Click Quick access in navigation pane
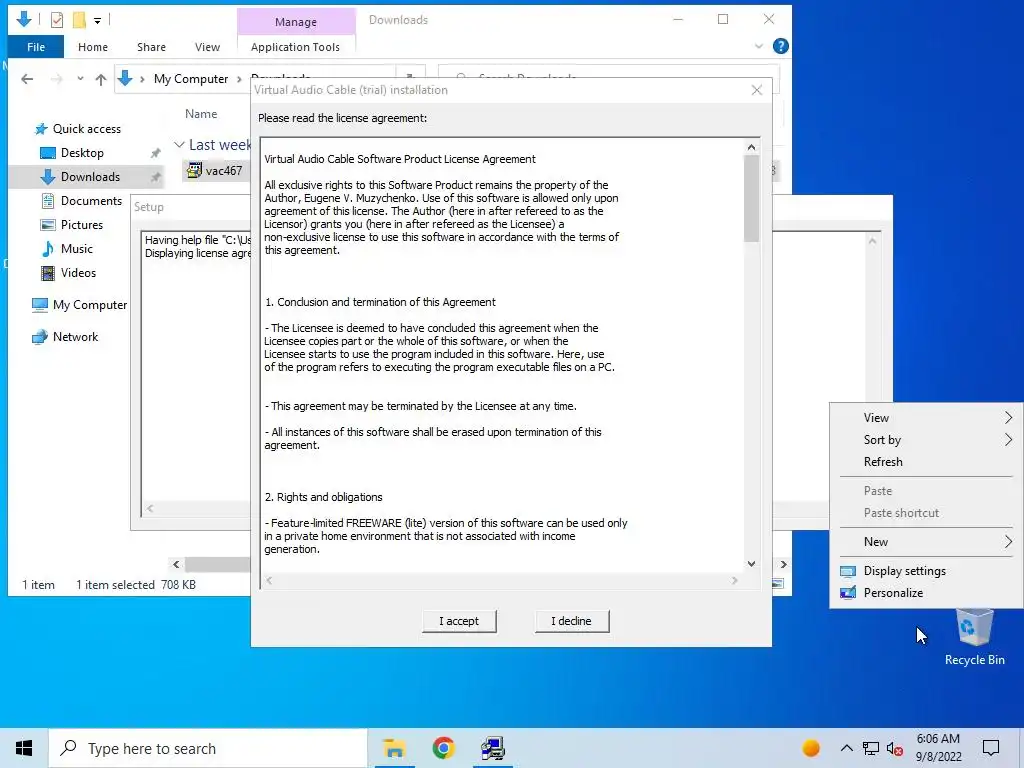Viewport: 1024px width, 768px height. click(x=86, y=129)
